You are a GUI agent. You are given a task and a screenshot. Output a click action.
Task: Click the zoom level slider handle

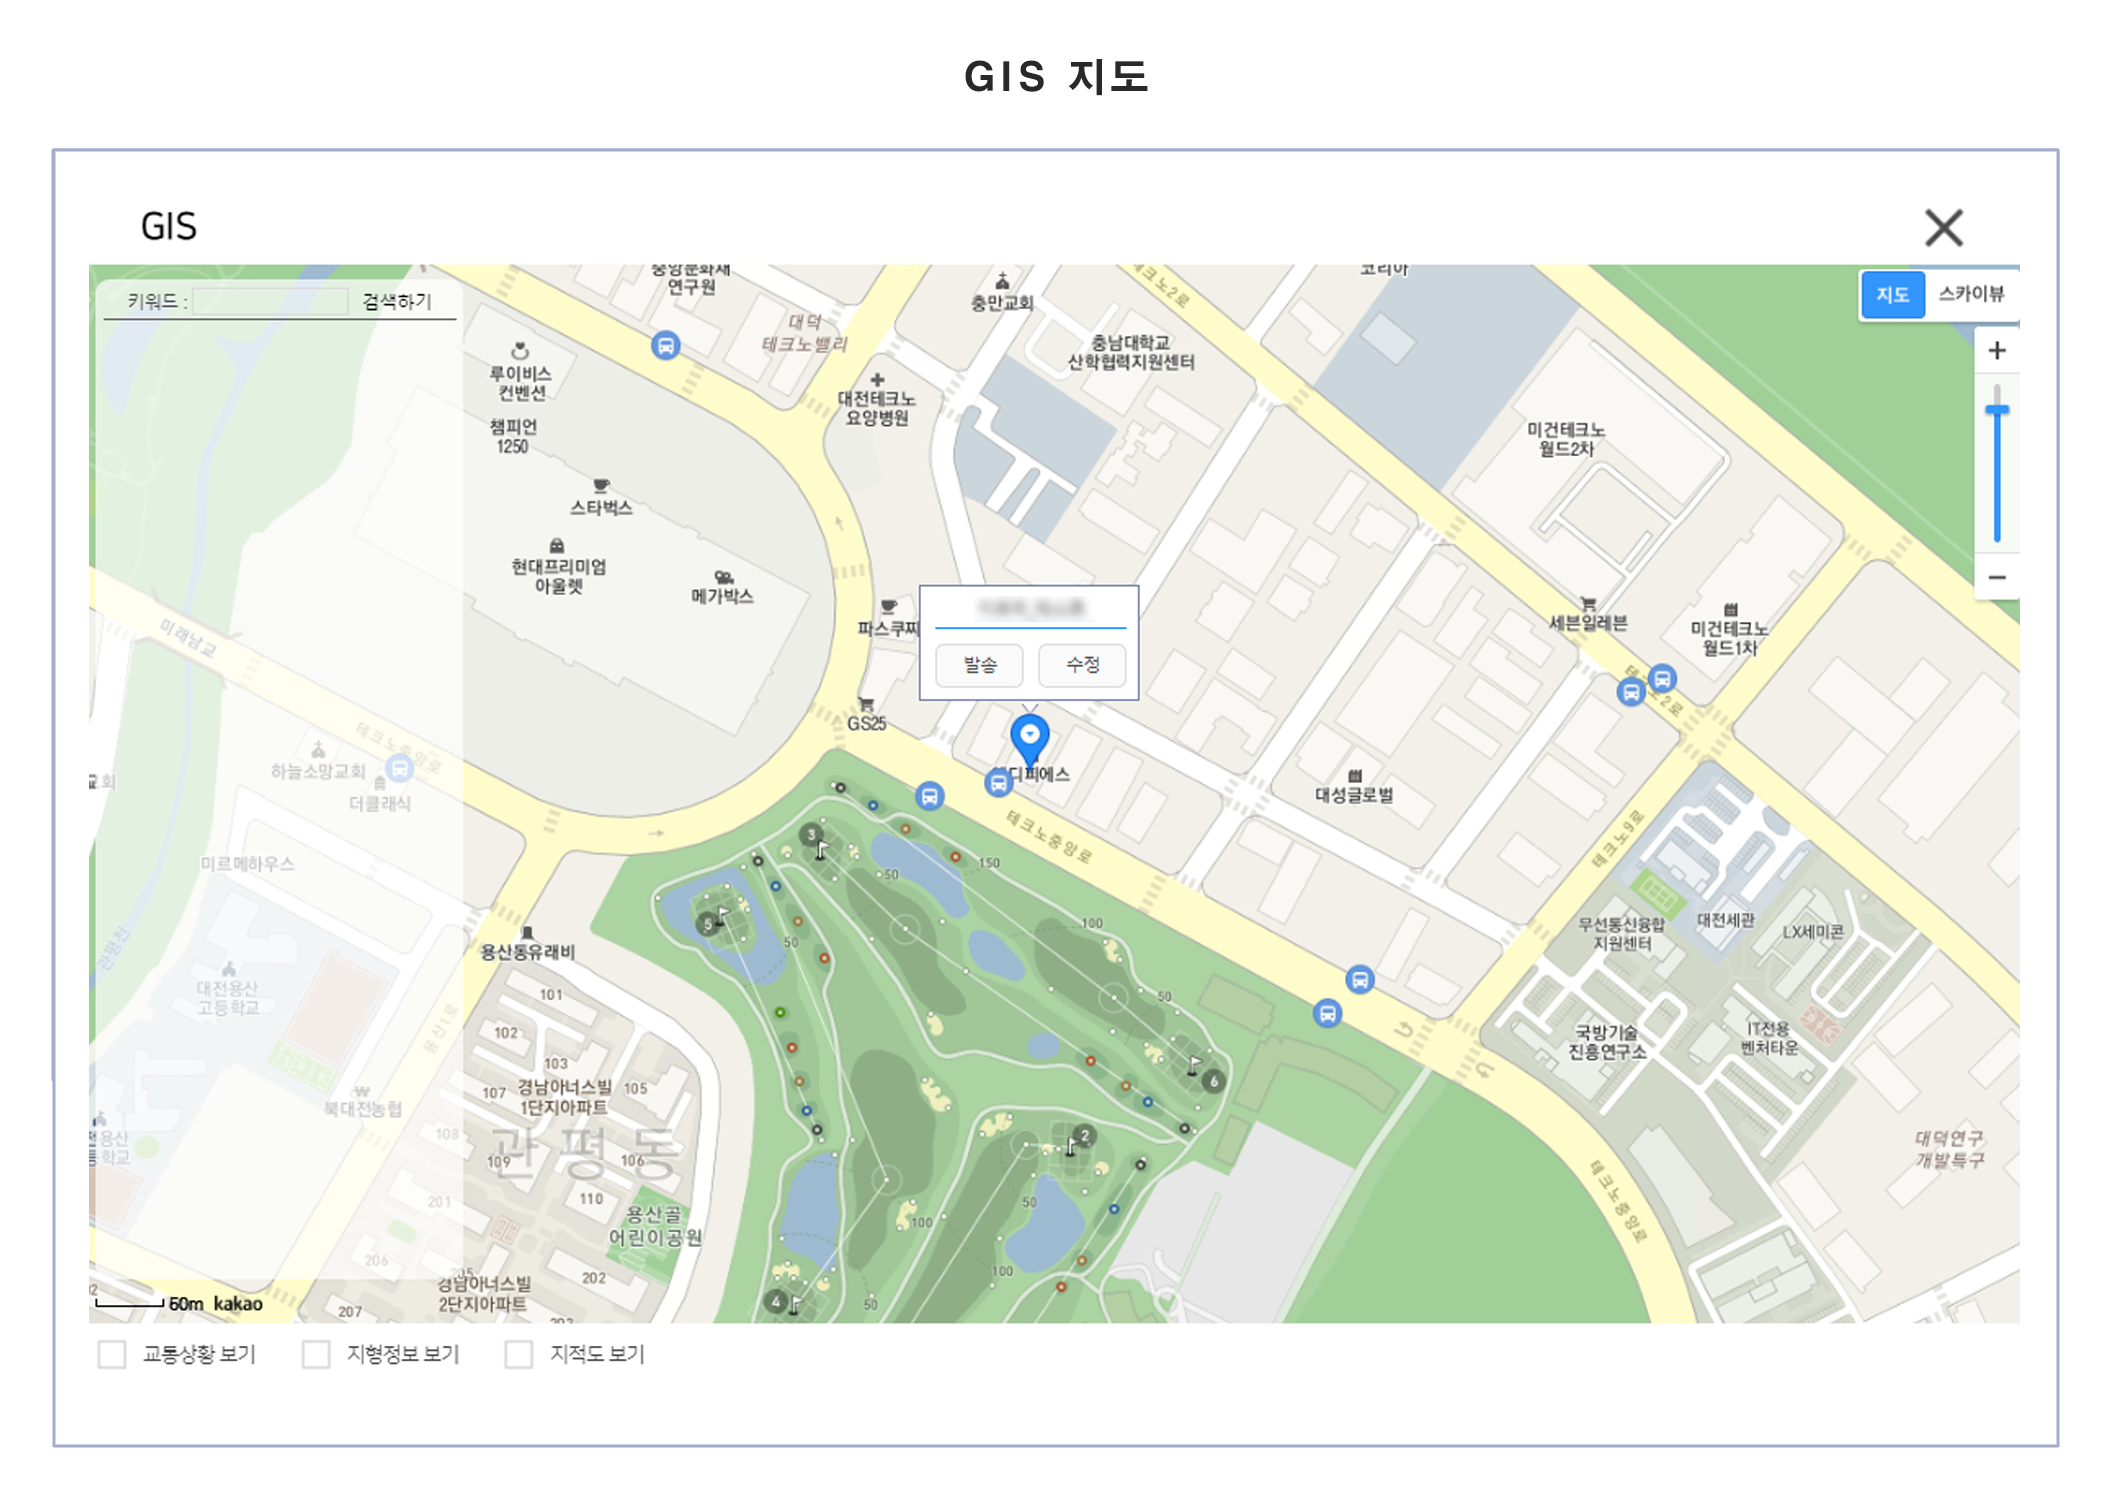(x=1997, y=410)
